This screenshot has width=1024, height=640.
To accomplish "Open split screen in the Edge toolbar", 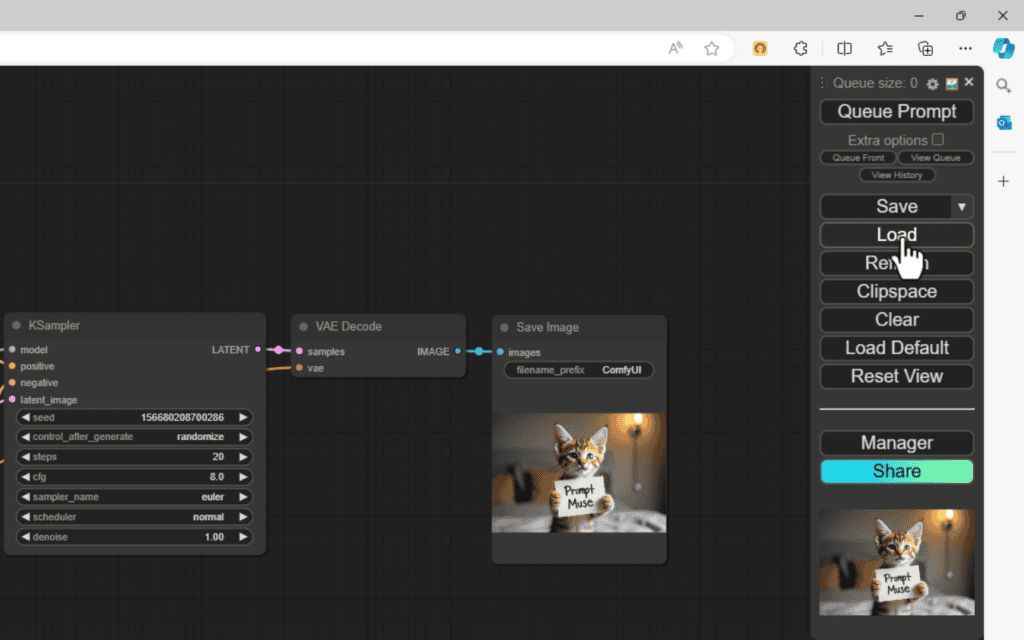I will pyautogui.click(x=844, y=47).
